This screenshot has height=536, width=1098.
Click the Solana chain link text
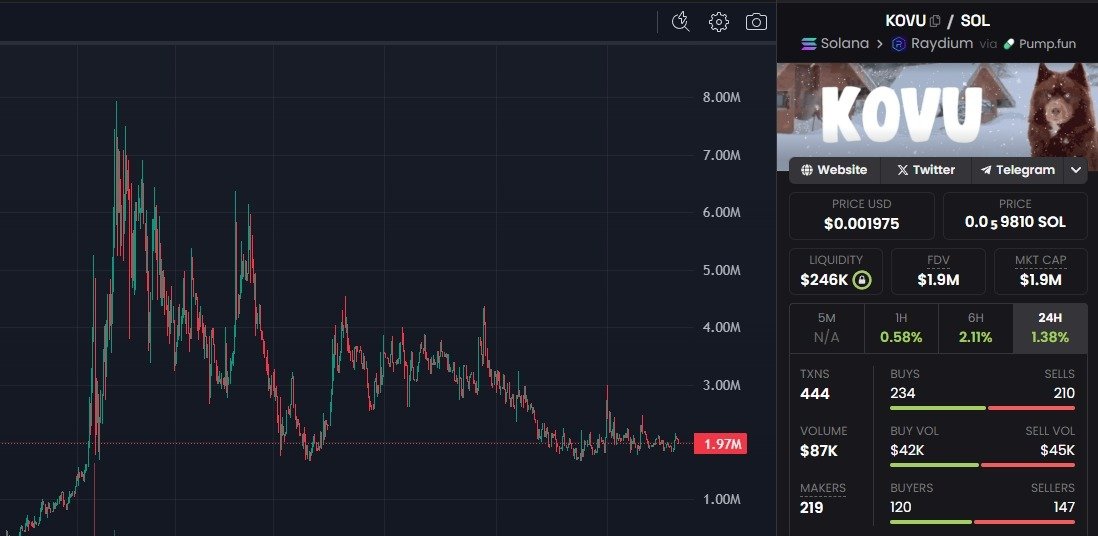(845, 43)
